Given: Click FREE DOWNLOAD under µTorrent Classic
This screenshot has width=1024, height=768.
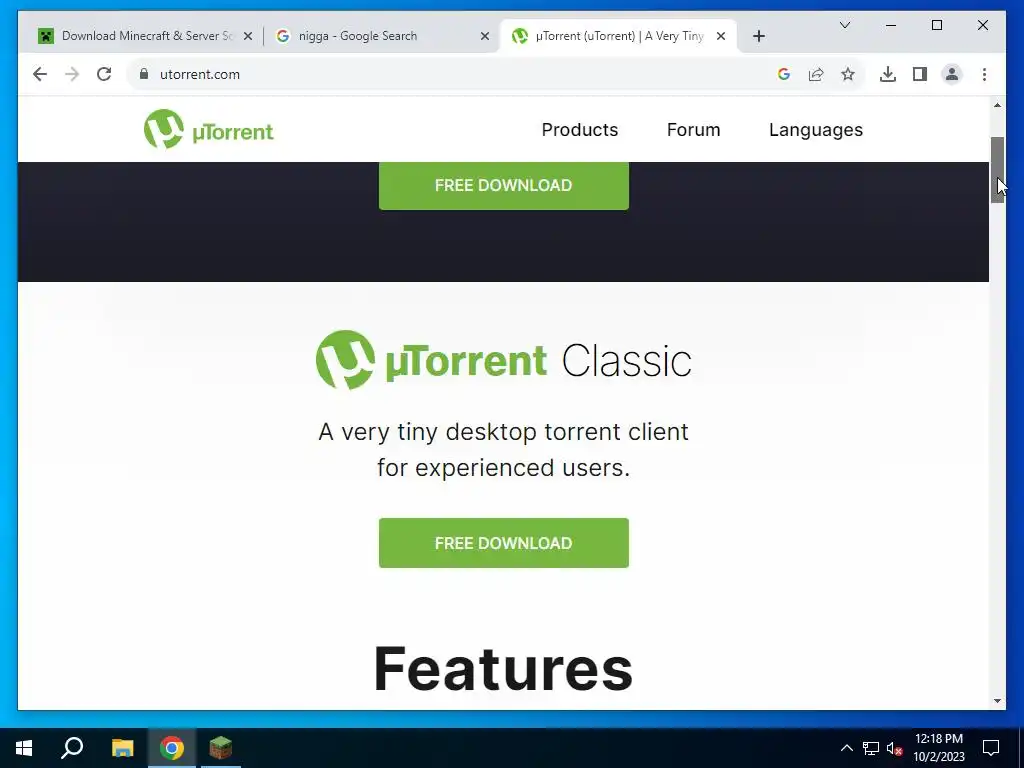Looking at the screenshot, I should point(504,543).
